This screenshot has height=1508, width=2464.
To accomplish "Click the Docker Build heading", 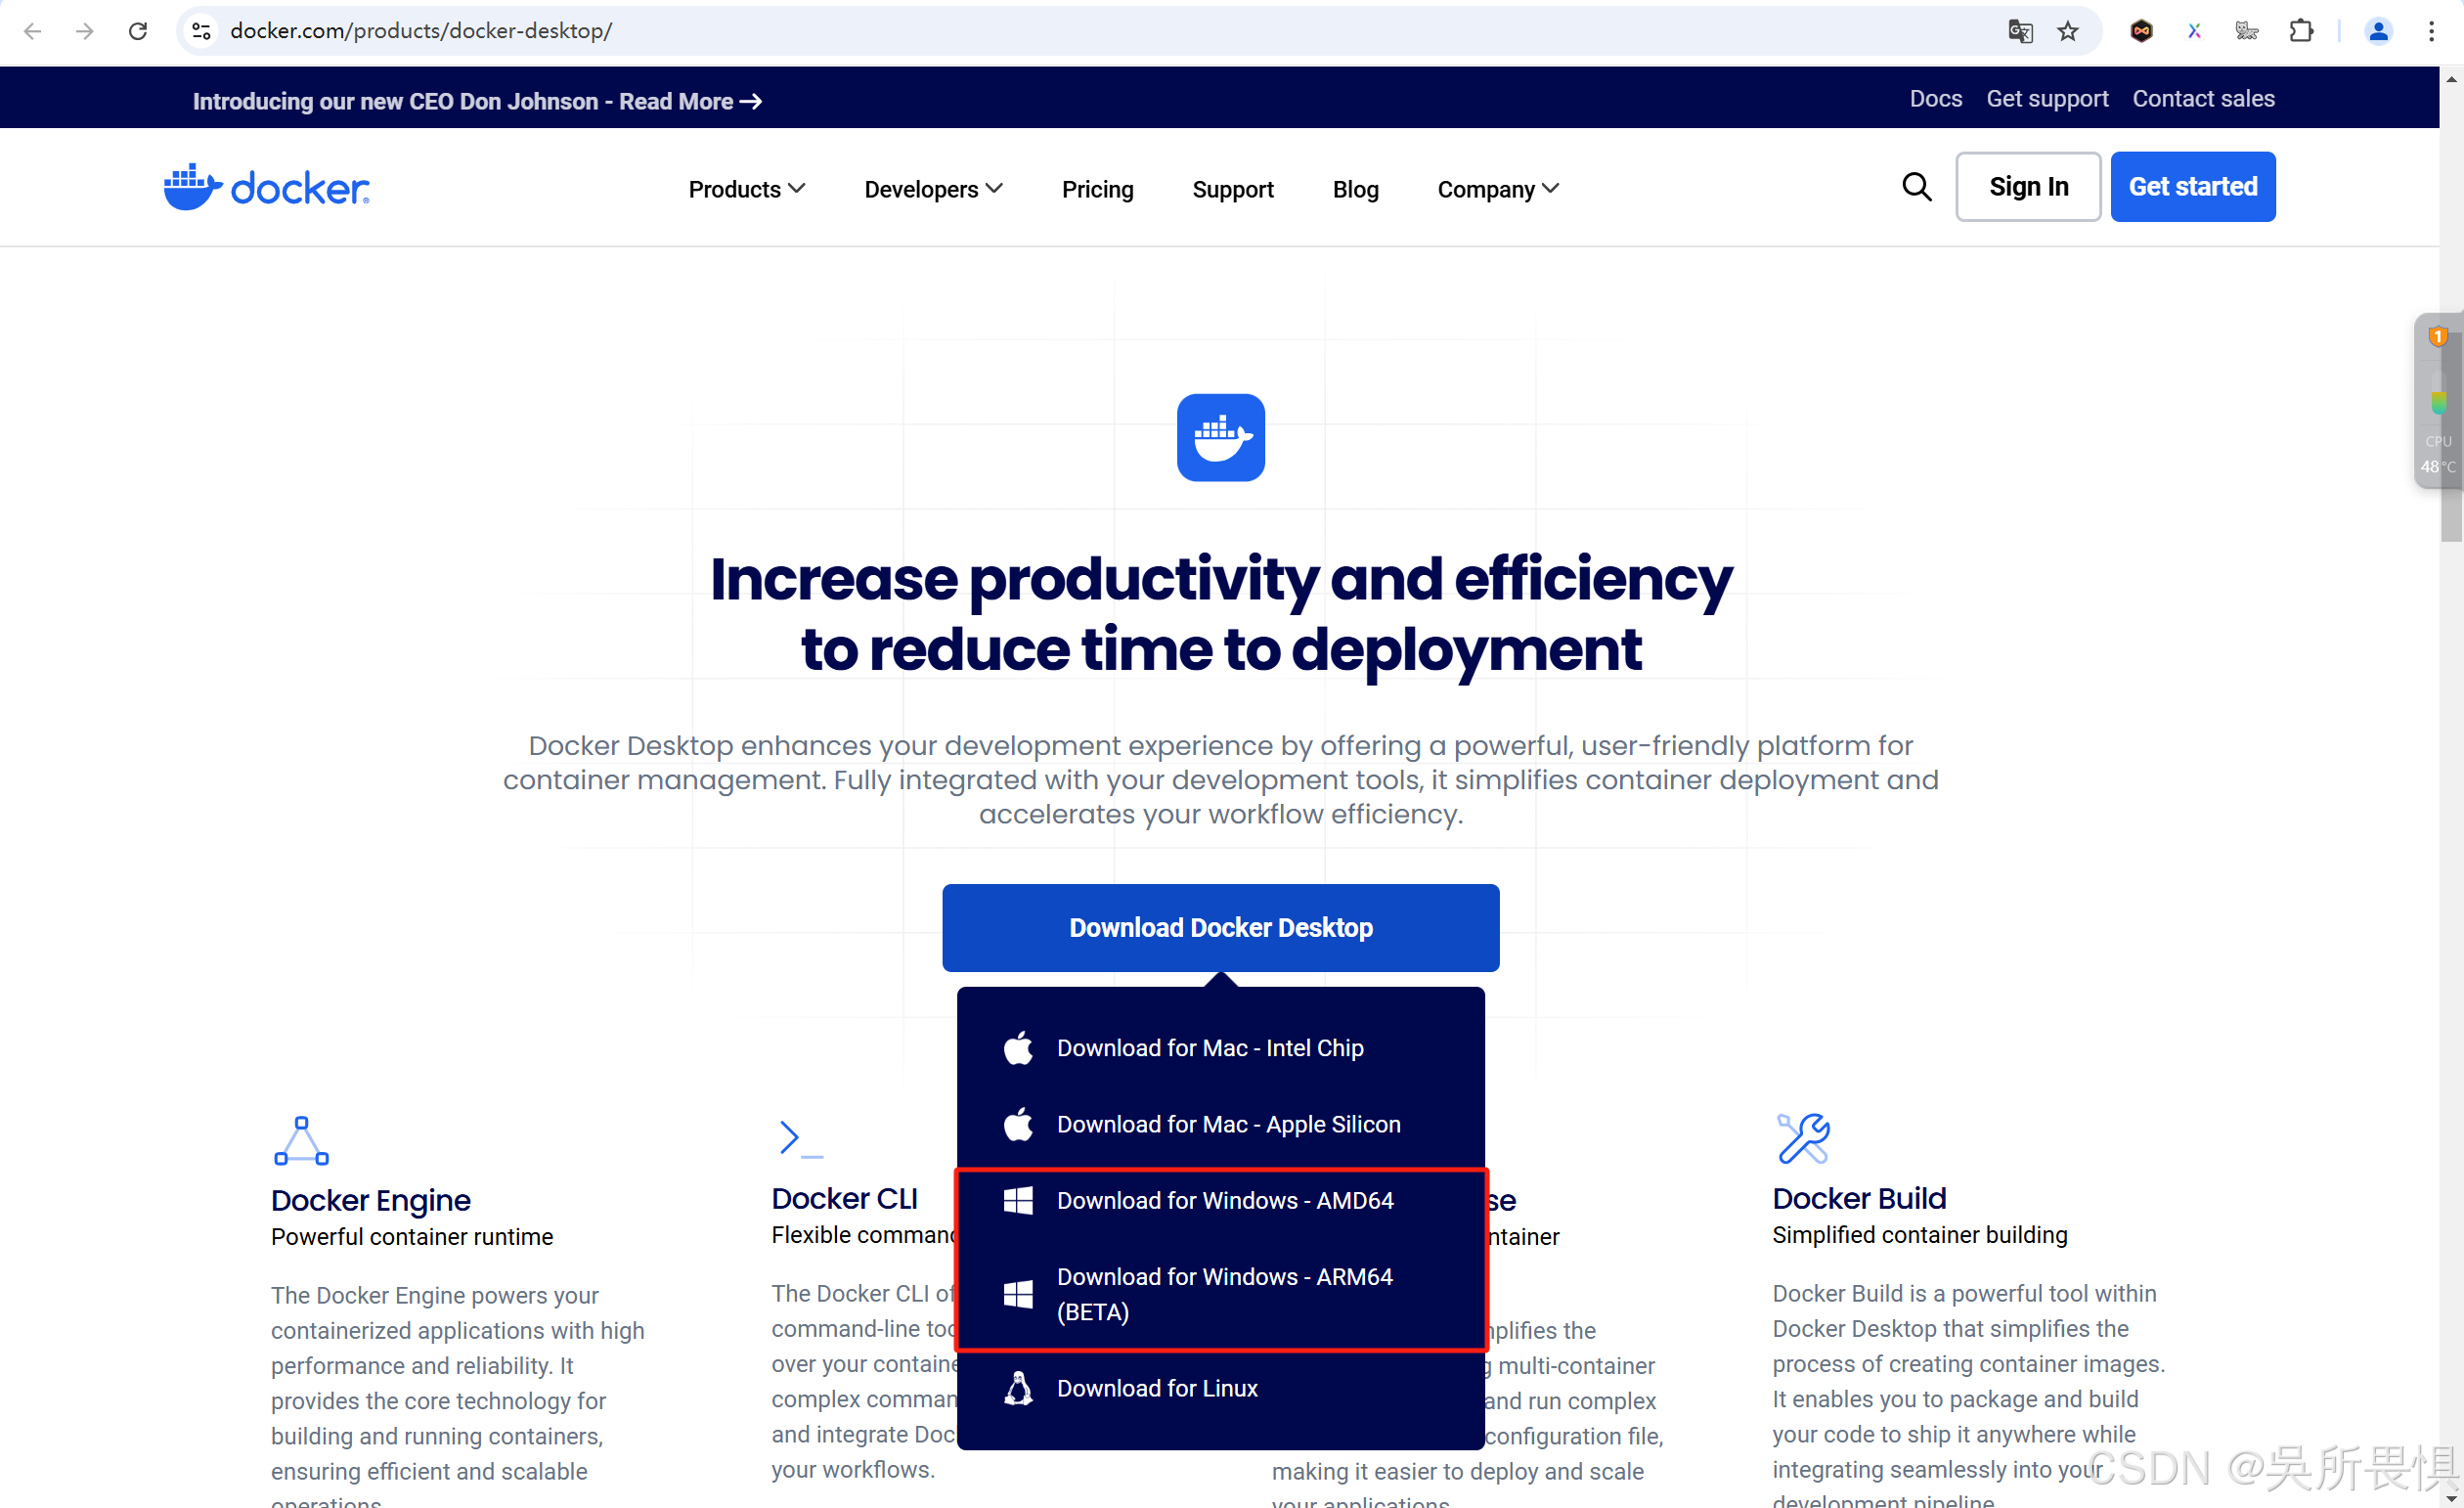I will (1859, 1198).
